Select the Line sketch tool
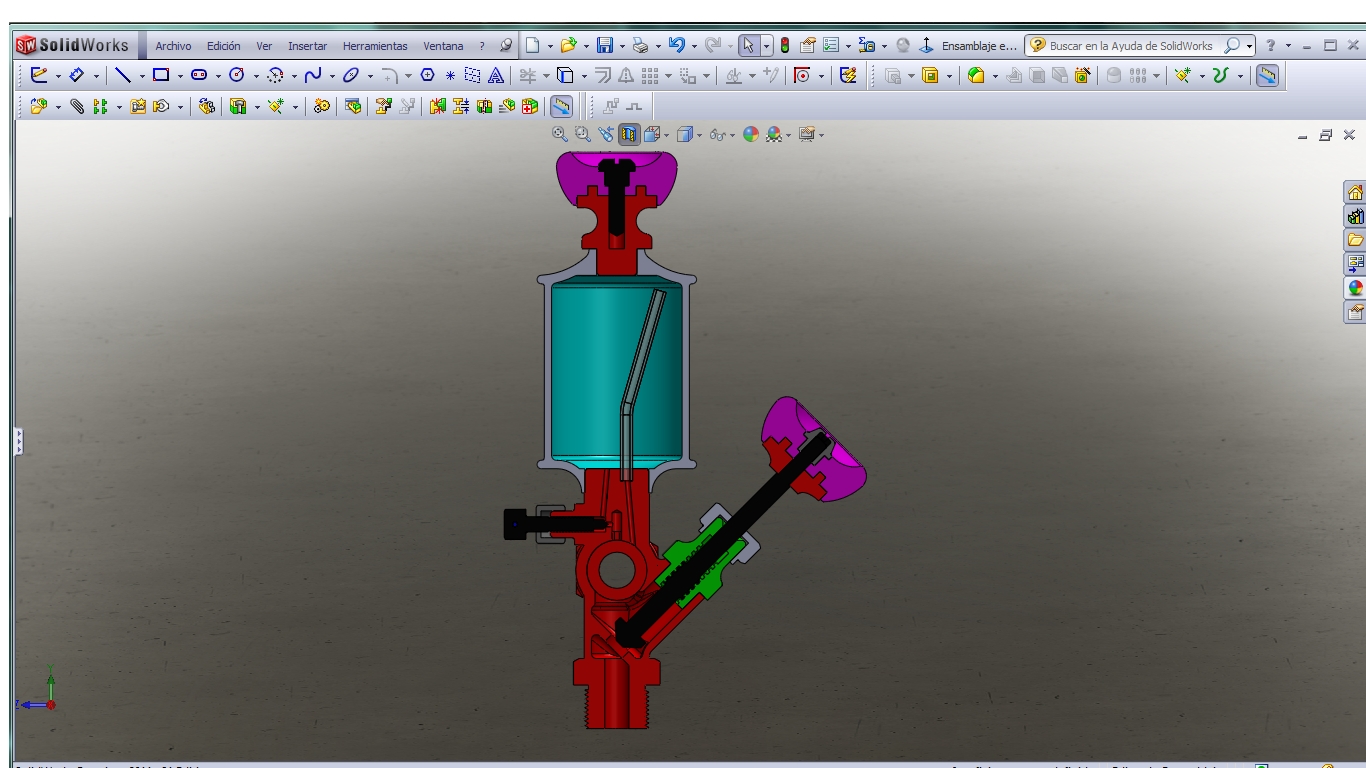Image resolution: width=1366 pixels, height=768 pixels. pyautogui.click(x=123, y=75)
